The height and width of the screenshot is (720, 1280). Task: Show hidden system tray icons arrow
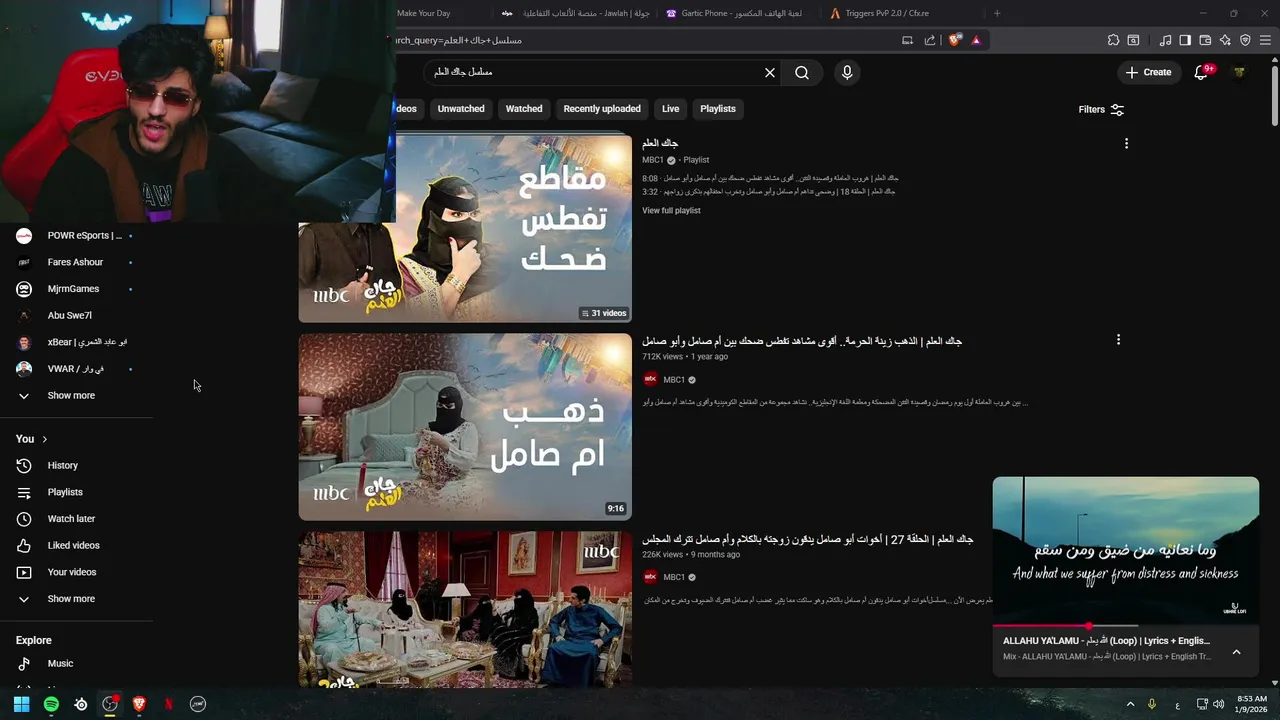(x=1130, y=704)
